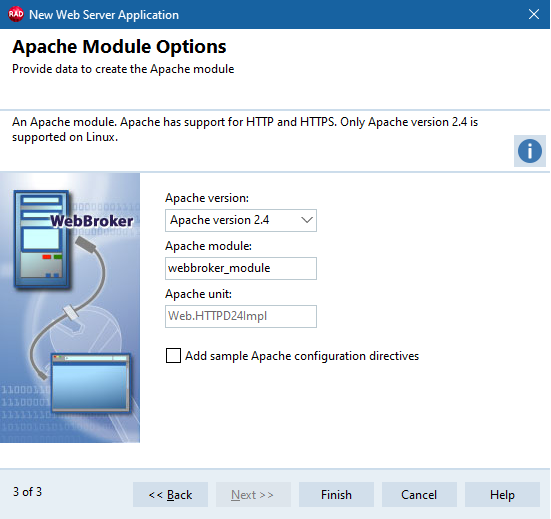Click the 'Apache version:' label
Viewport: 551px width, 519px height.
click(x=207, y=198)
